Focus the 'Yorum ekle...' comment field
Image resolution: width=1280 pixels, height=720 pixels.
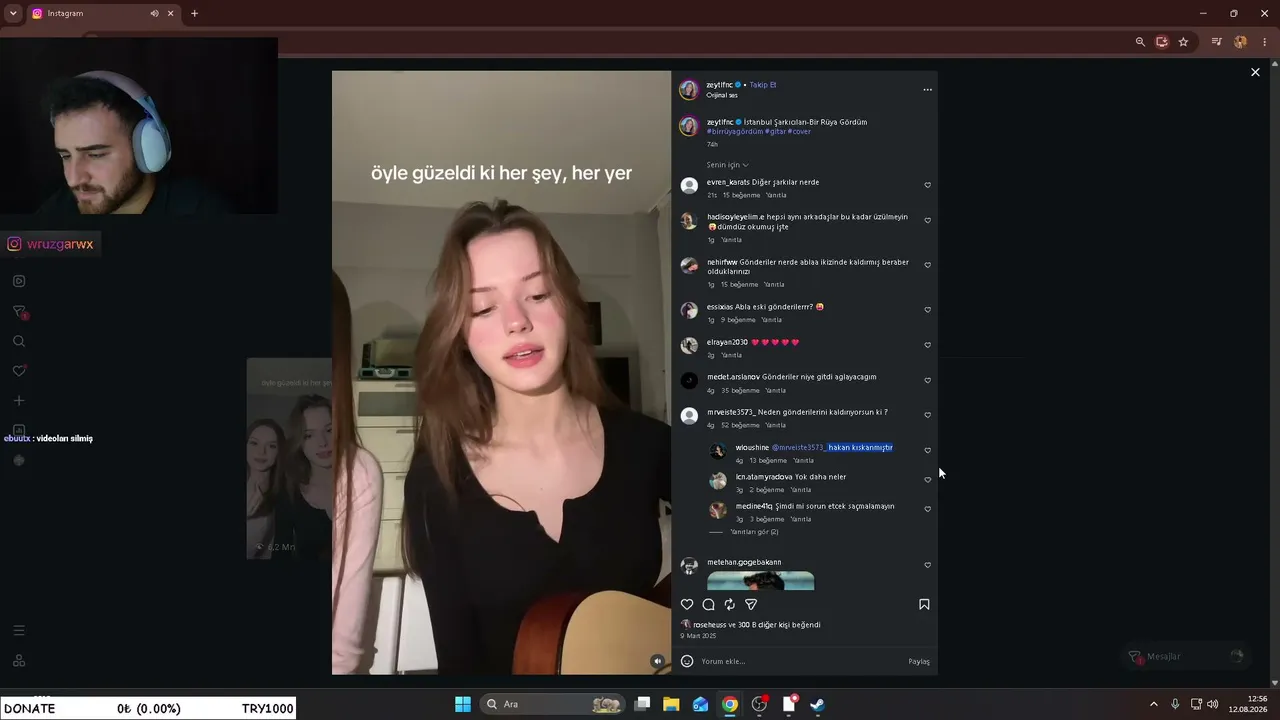(800, 661)
